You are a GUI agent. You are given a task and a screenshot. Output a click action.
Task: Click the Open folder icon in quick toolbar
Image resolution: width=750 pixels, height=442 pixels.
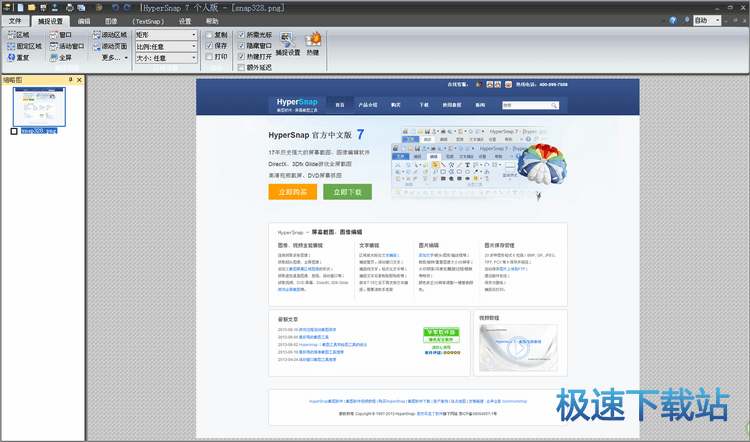pos(32,7)
